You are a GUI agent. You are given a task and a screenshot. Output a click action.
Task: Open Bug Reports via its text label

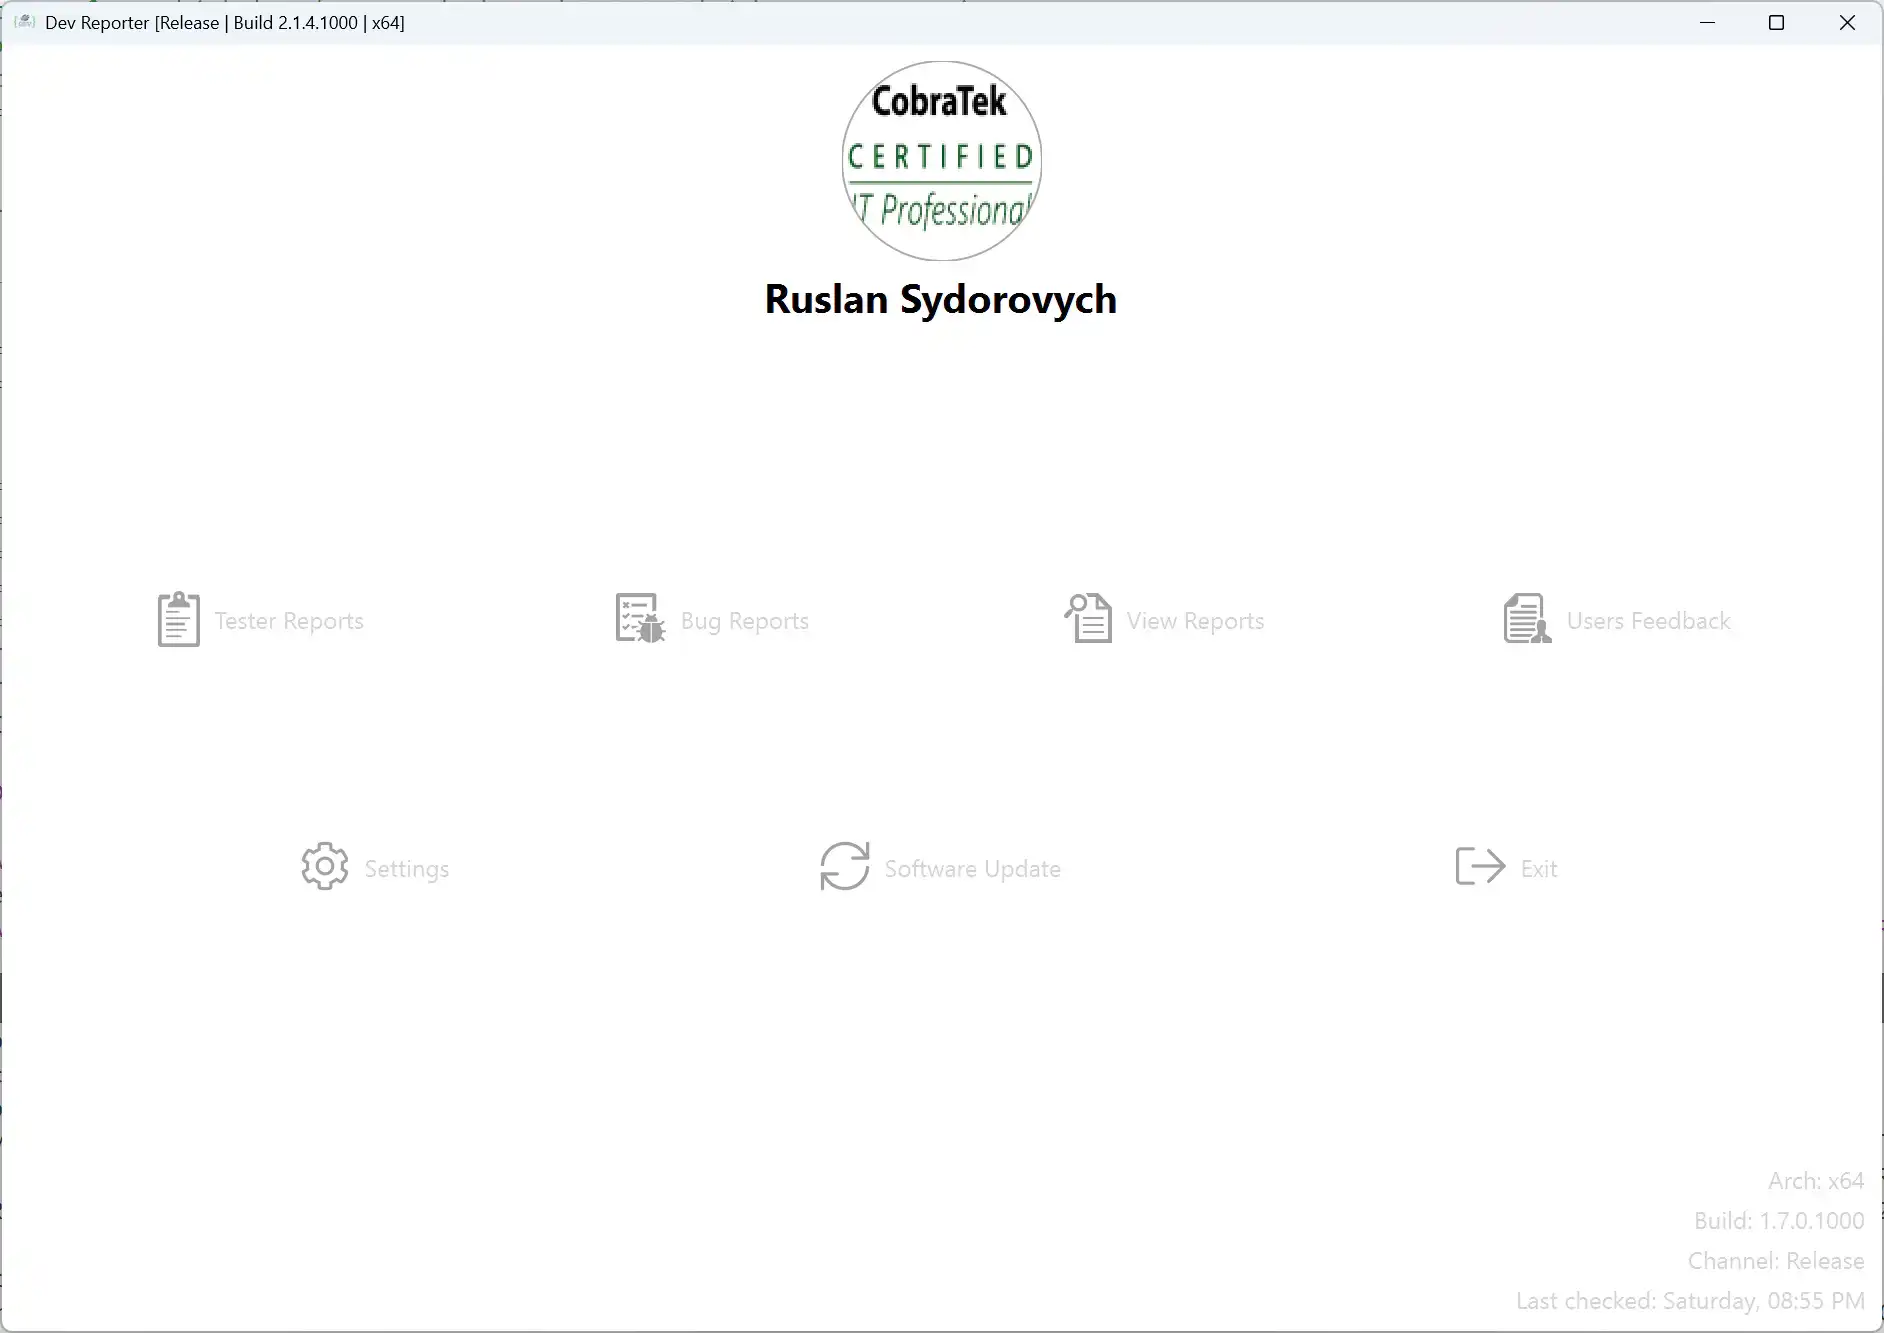745,621
